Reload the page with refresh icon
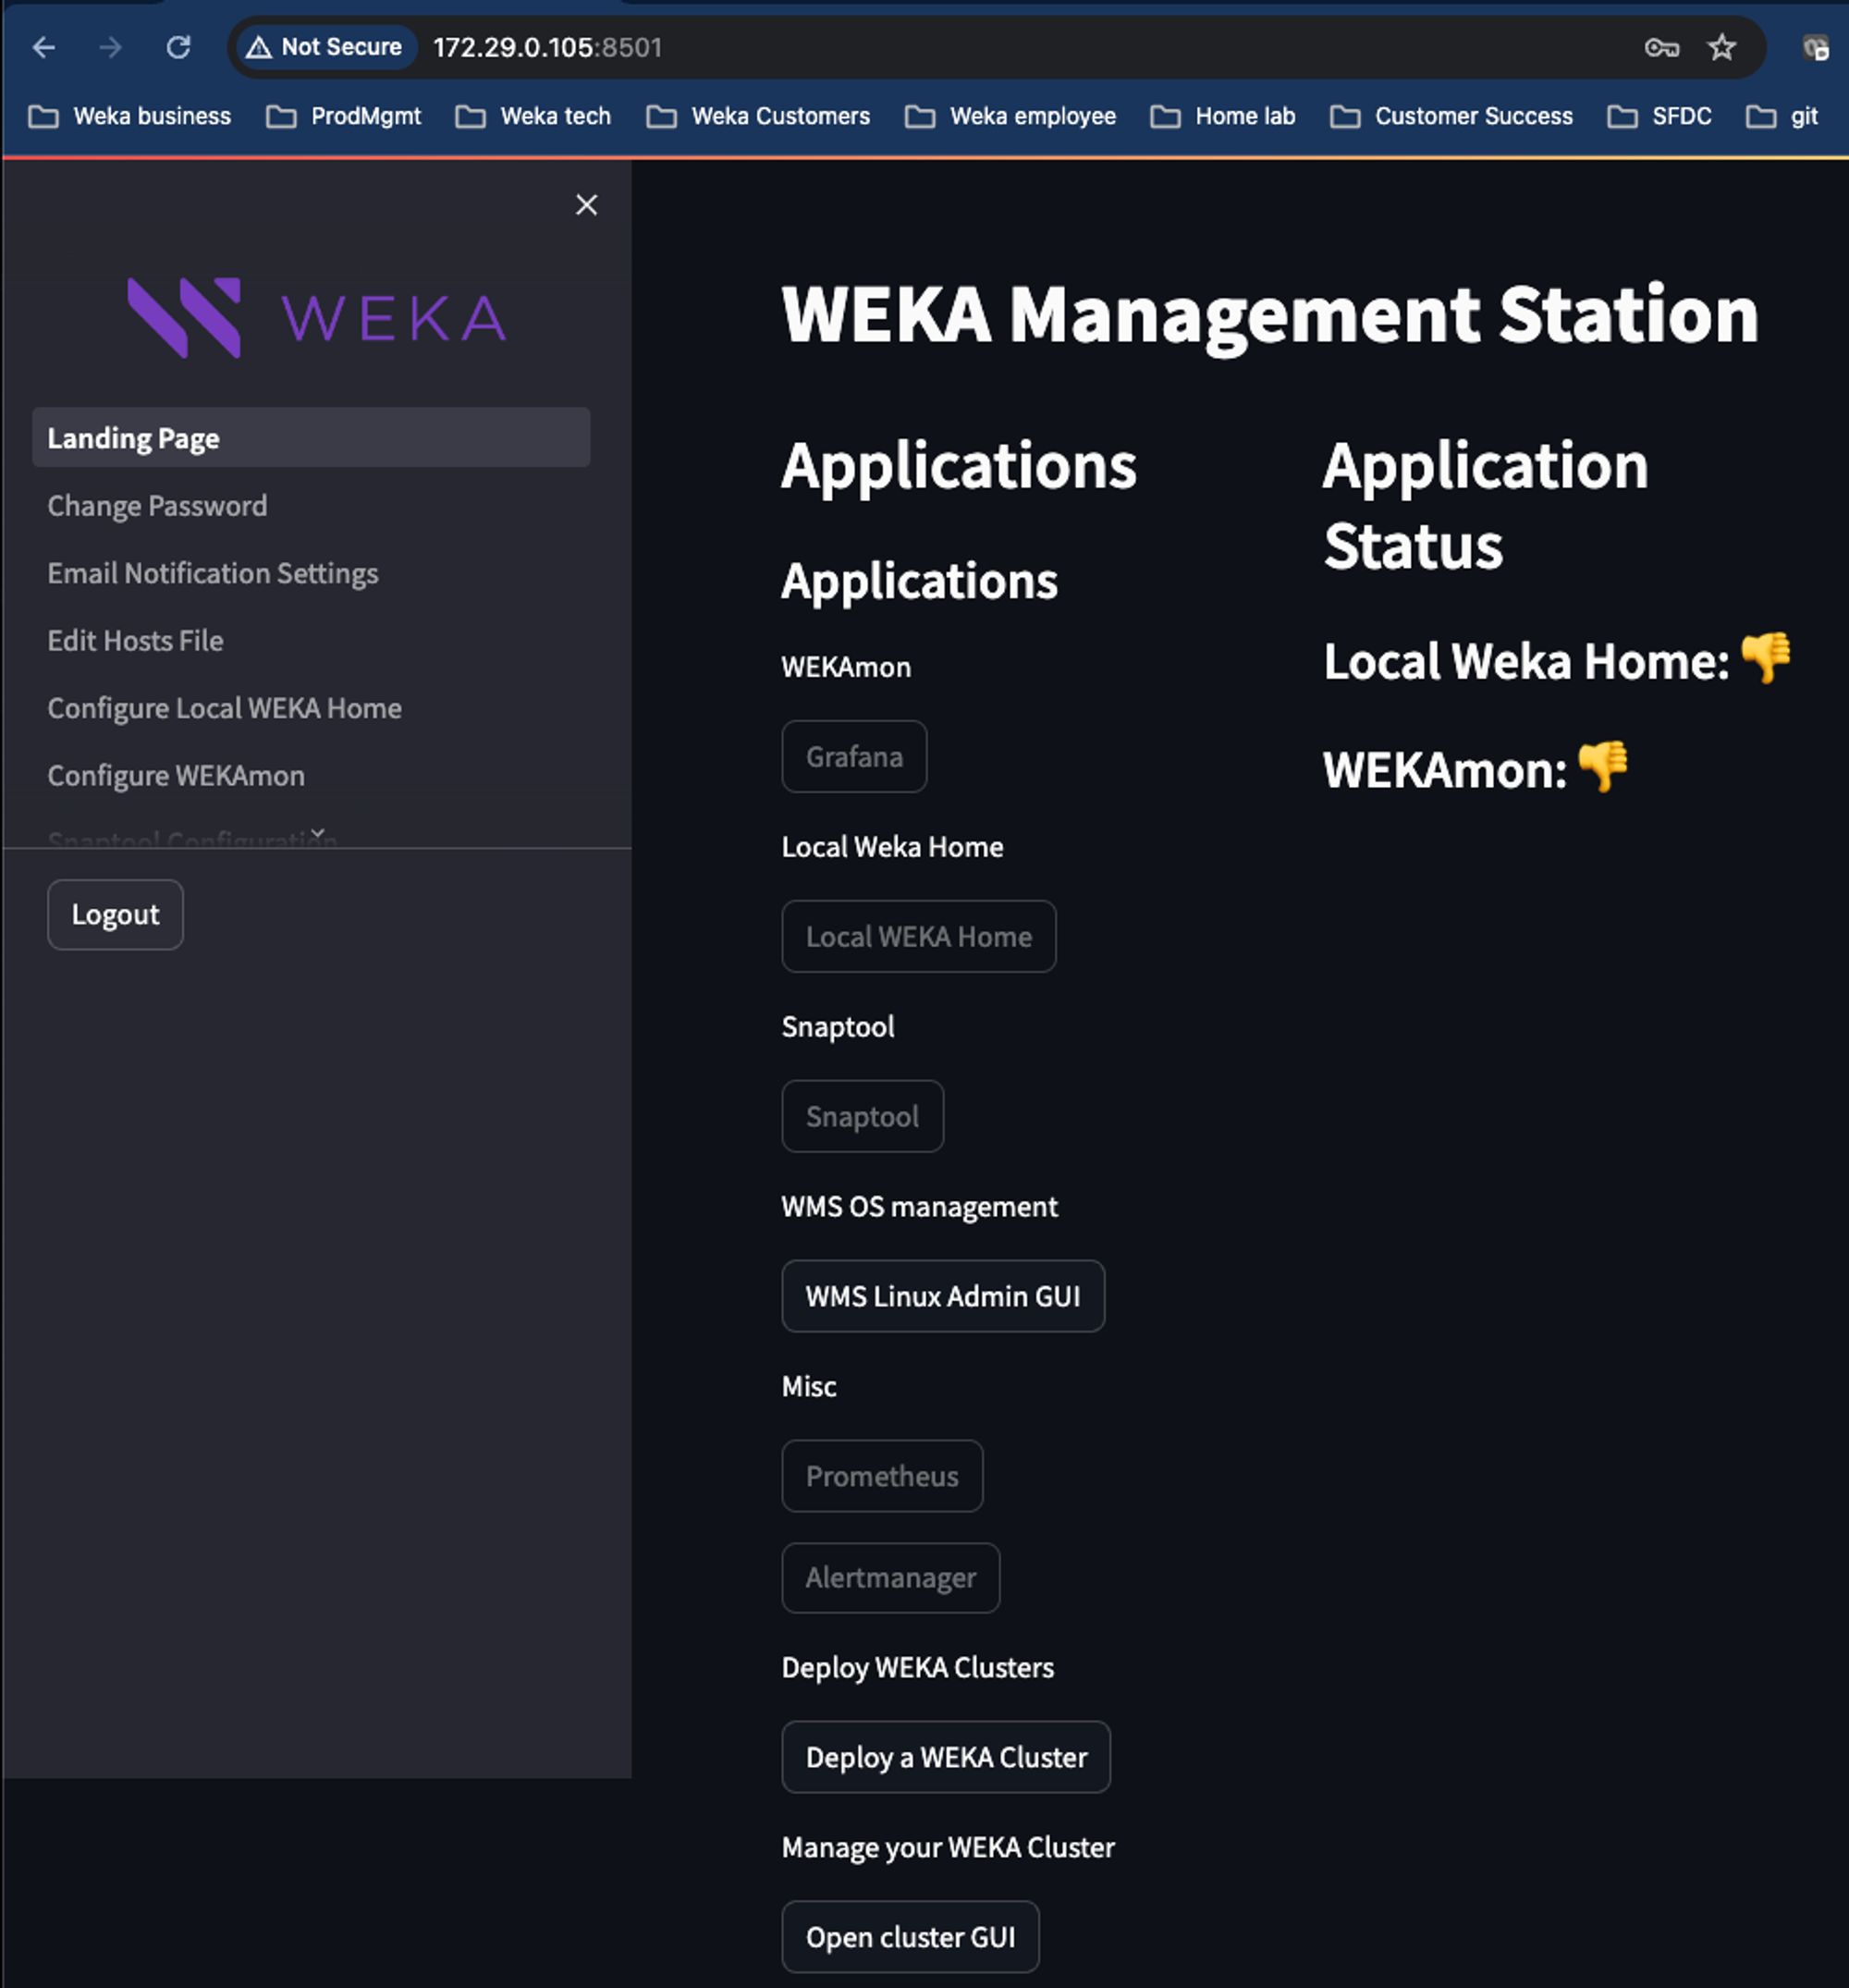1849x1988 pixels. pyautogui.click(x=178, y=47)
